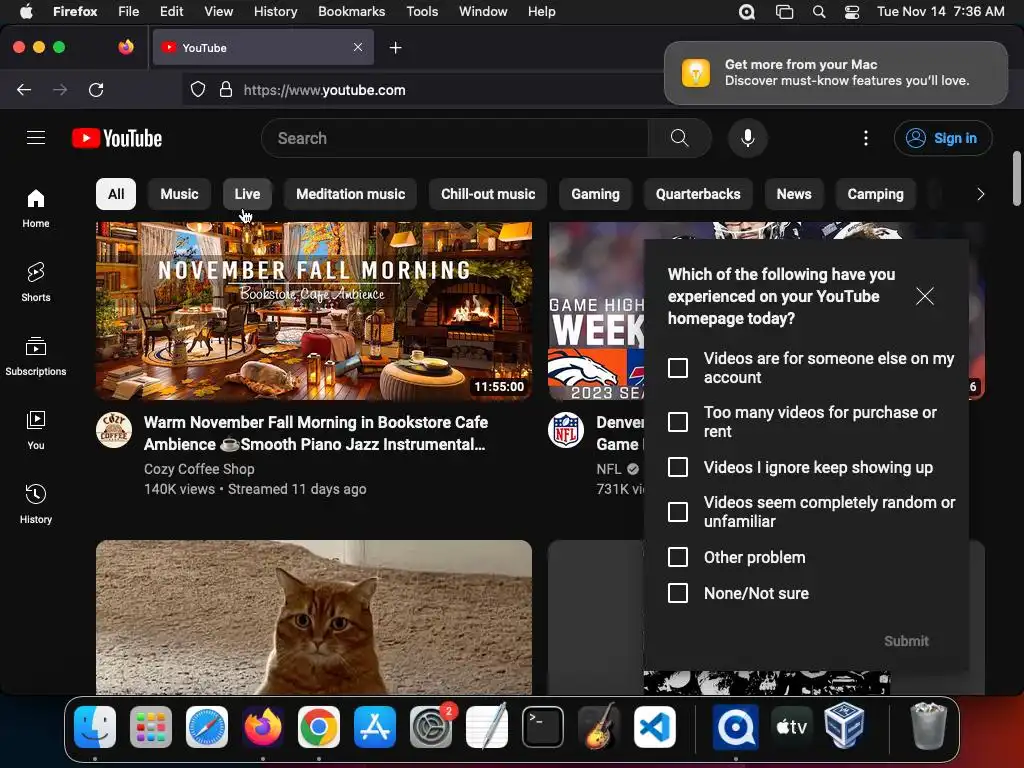Select the All filter chip

tap(116, 194)
